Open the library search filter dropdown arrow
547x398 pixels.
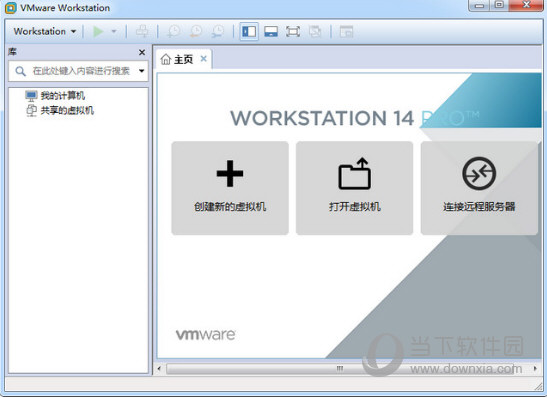coord(141,71)
